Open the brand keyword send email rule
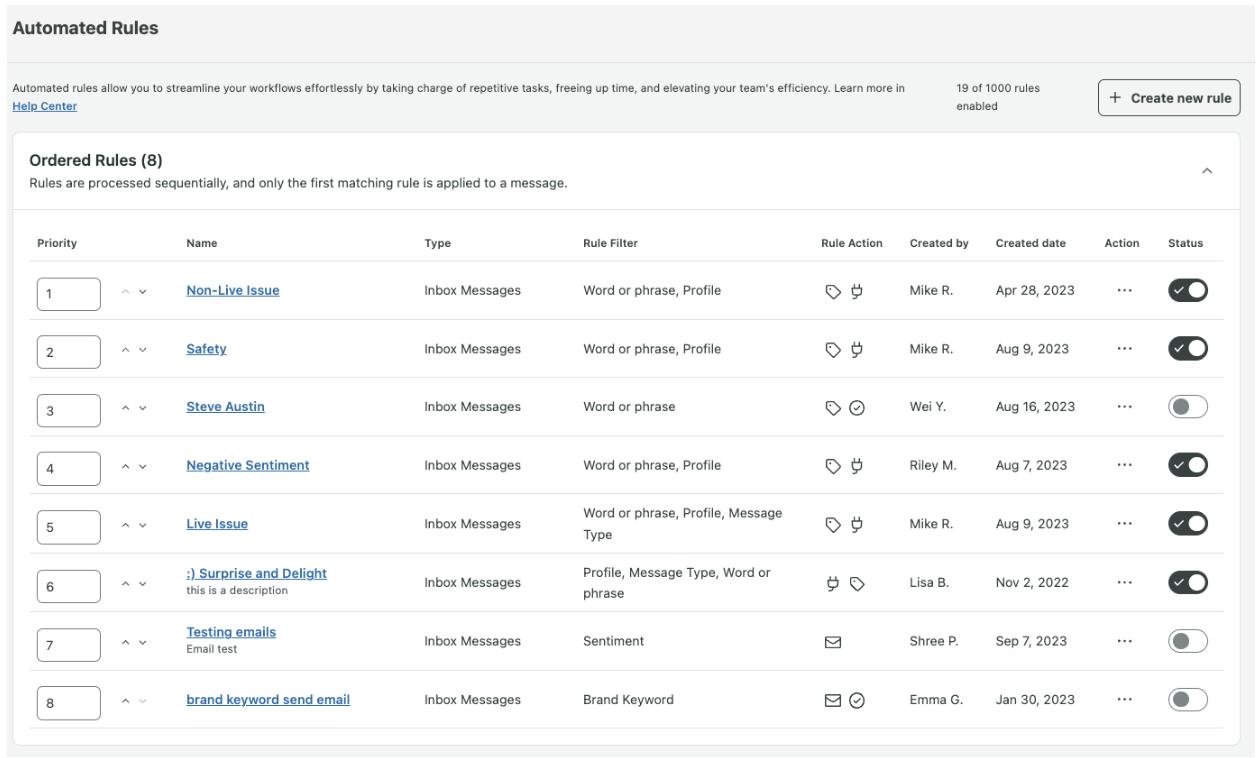Viewport: 1258px width, 758px height. pos(268,699)
